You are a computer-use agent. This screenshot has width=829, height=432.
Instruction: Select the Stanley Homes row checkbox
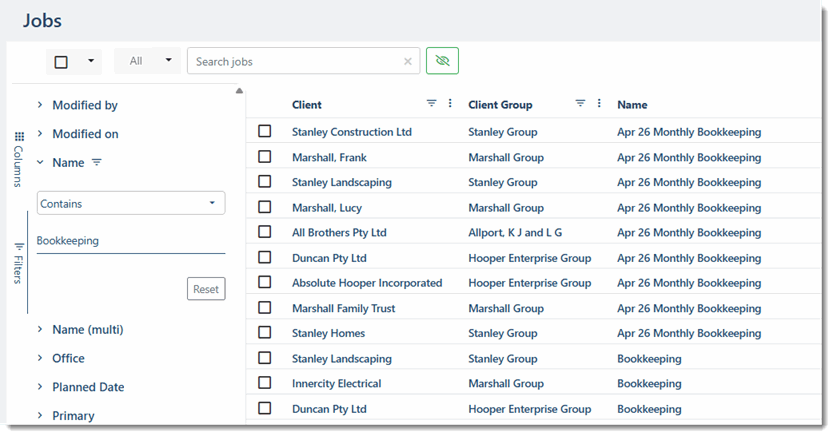[264, 333]
